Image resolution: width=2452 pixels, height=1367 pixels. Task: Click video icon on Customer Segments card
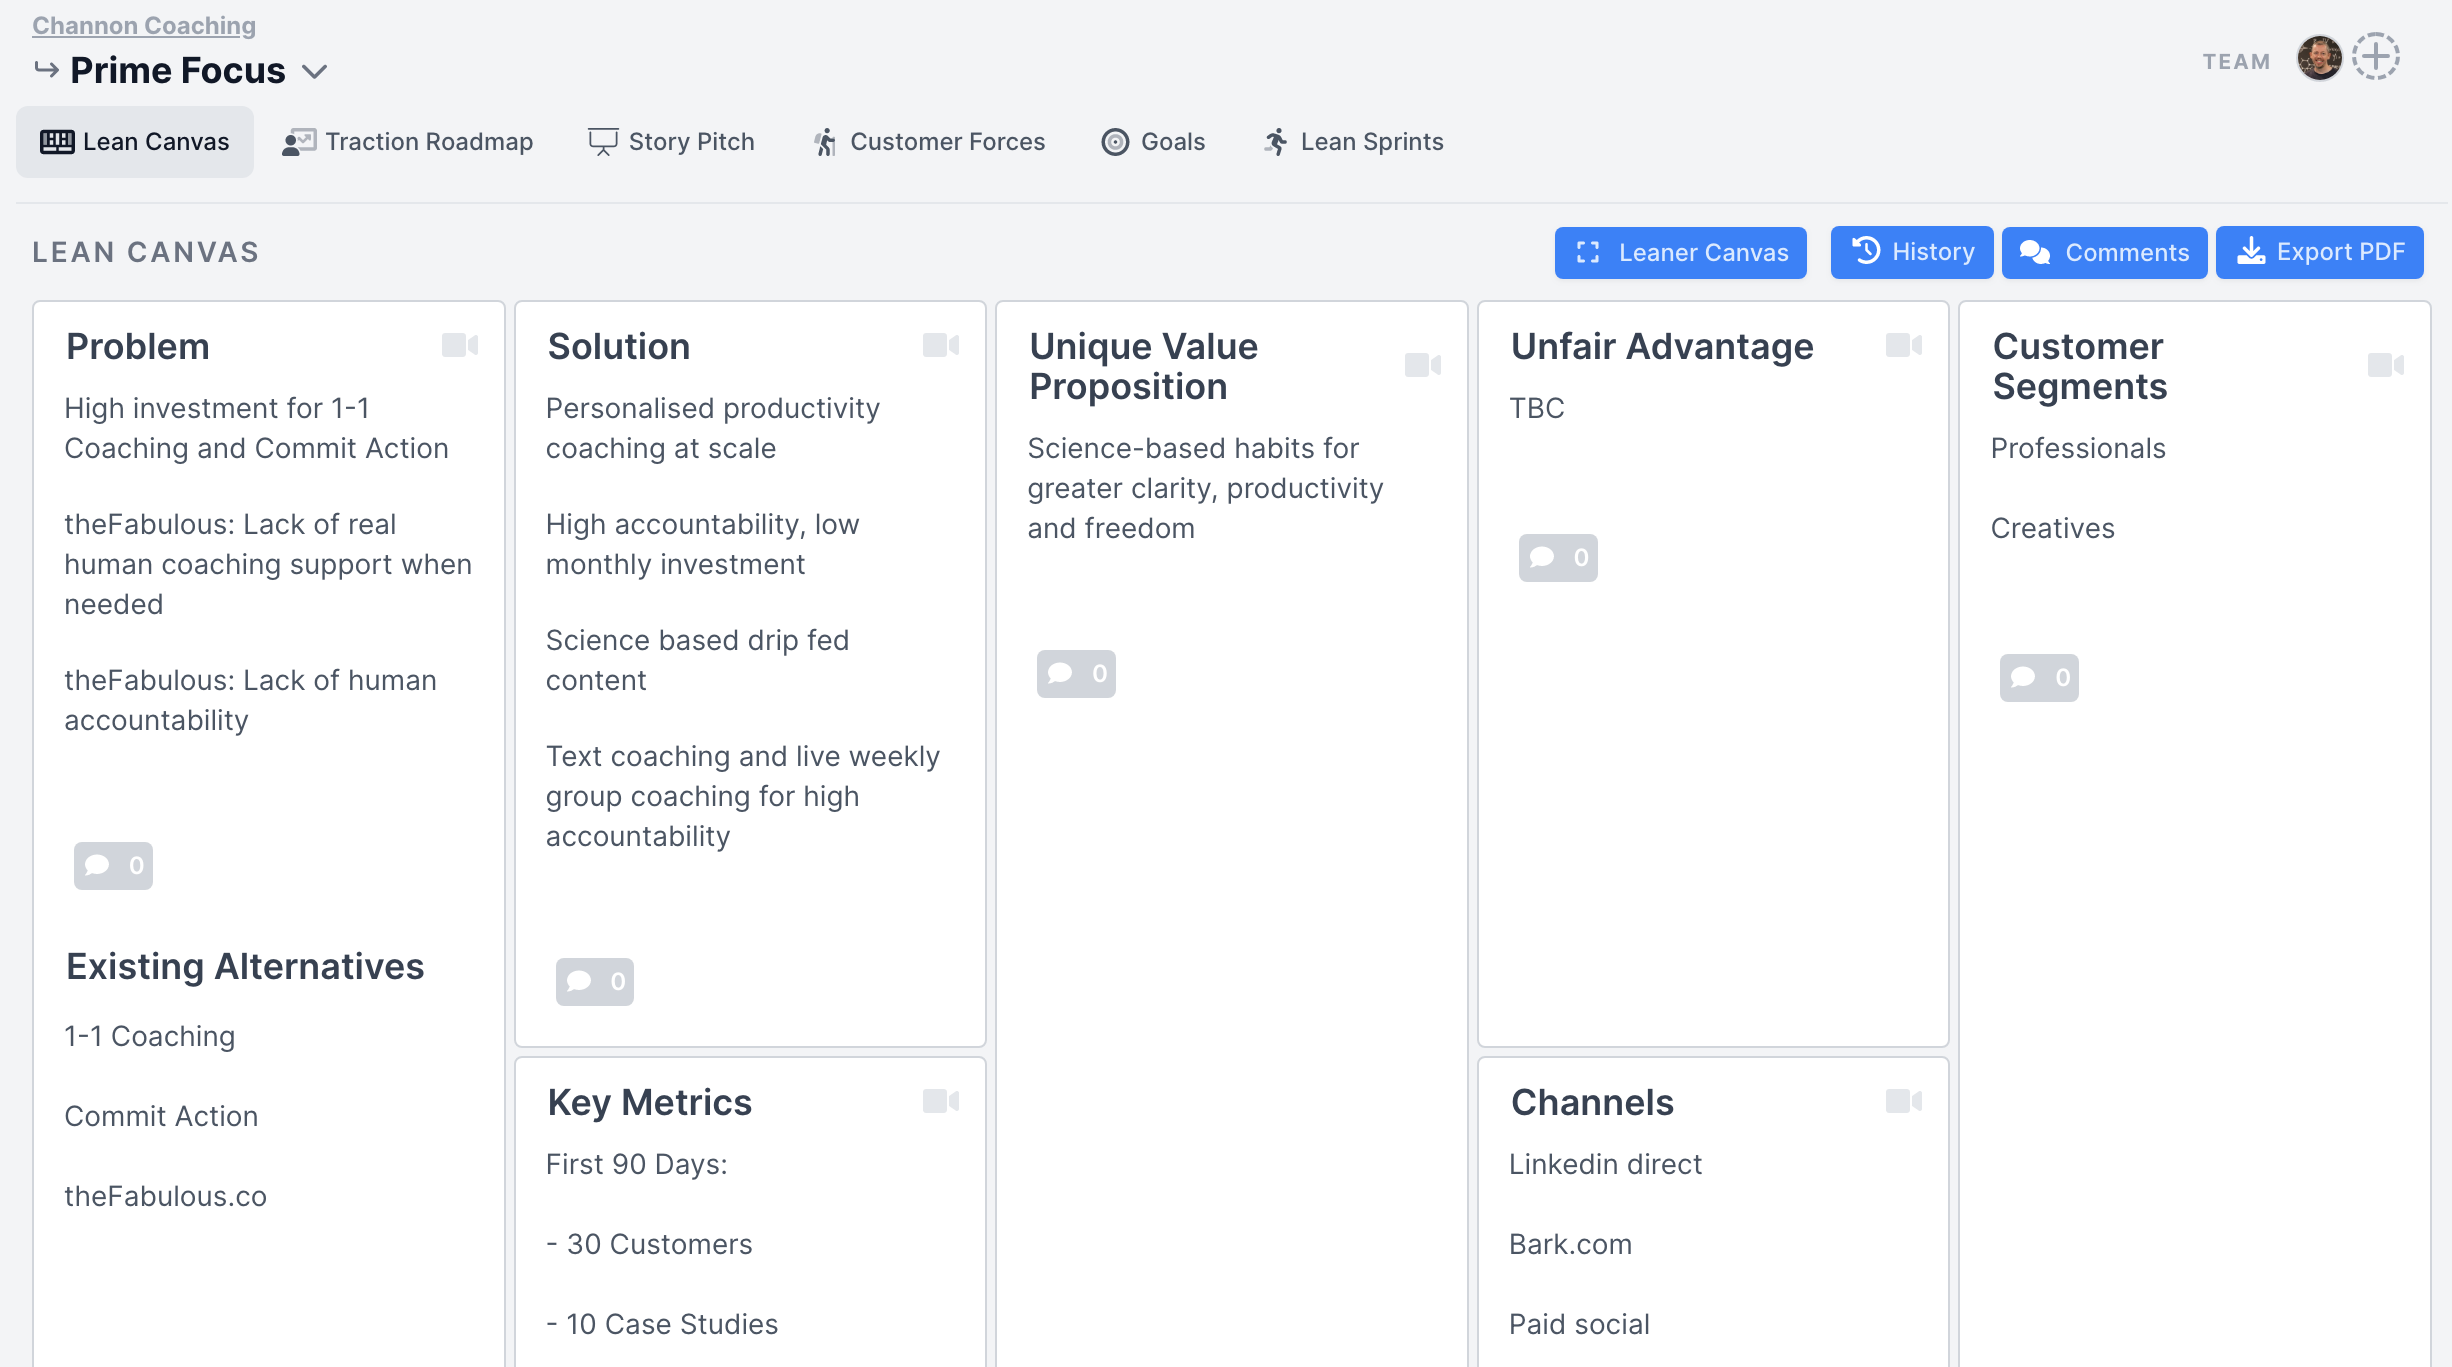2385,365
